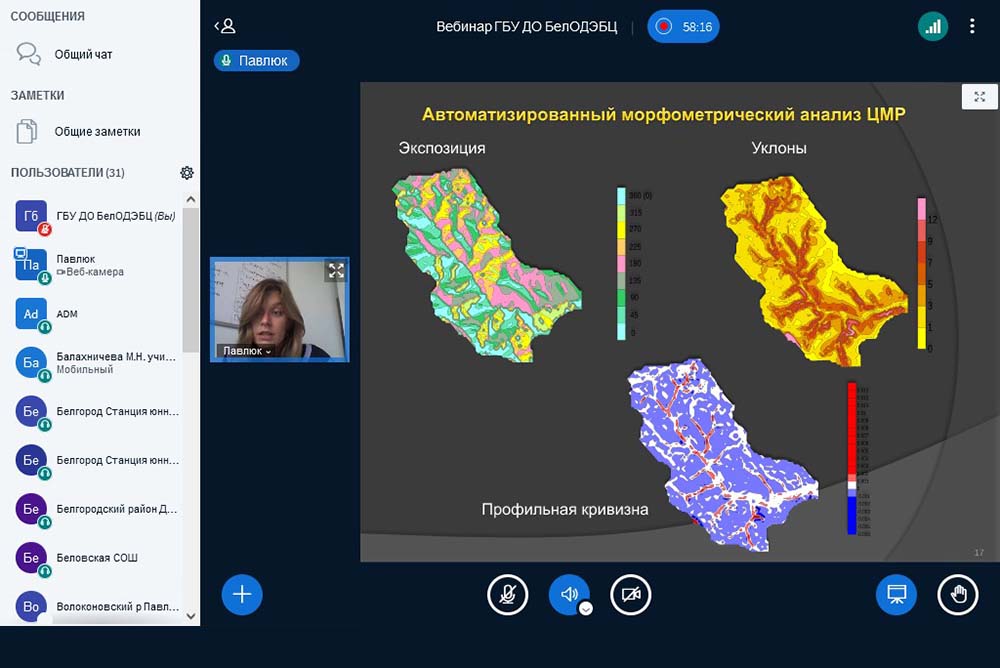The image size is (1000, 668).
Task: Click the ПОЛЬЗОВАТЕЛИ (31) heading
Action: pos(68,172)
